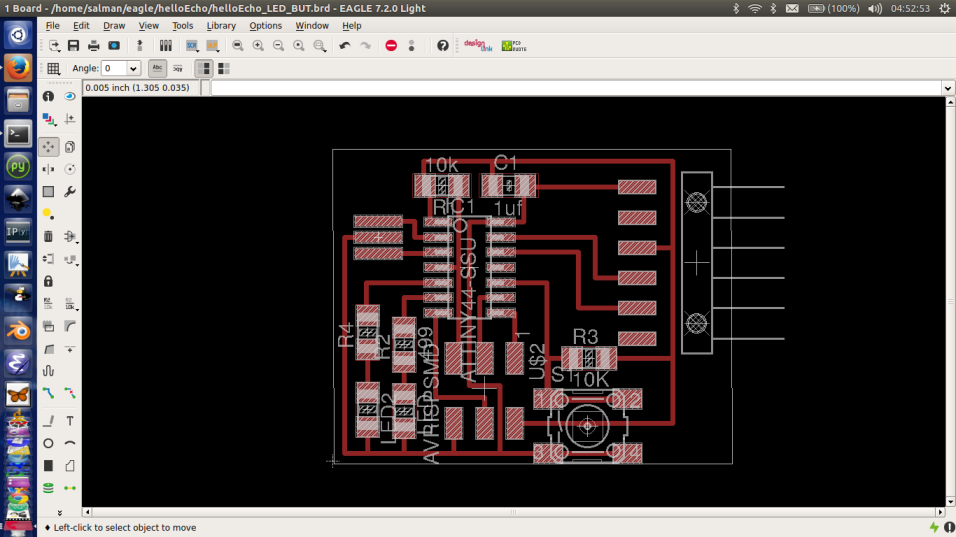Click the command line input field
This screenshot has height=537, width=956.
tap(575, 88)
